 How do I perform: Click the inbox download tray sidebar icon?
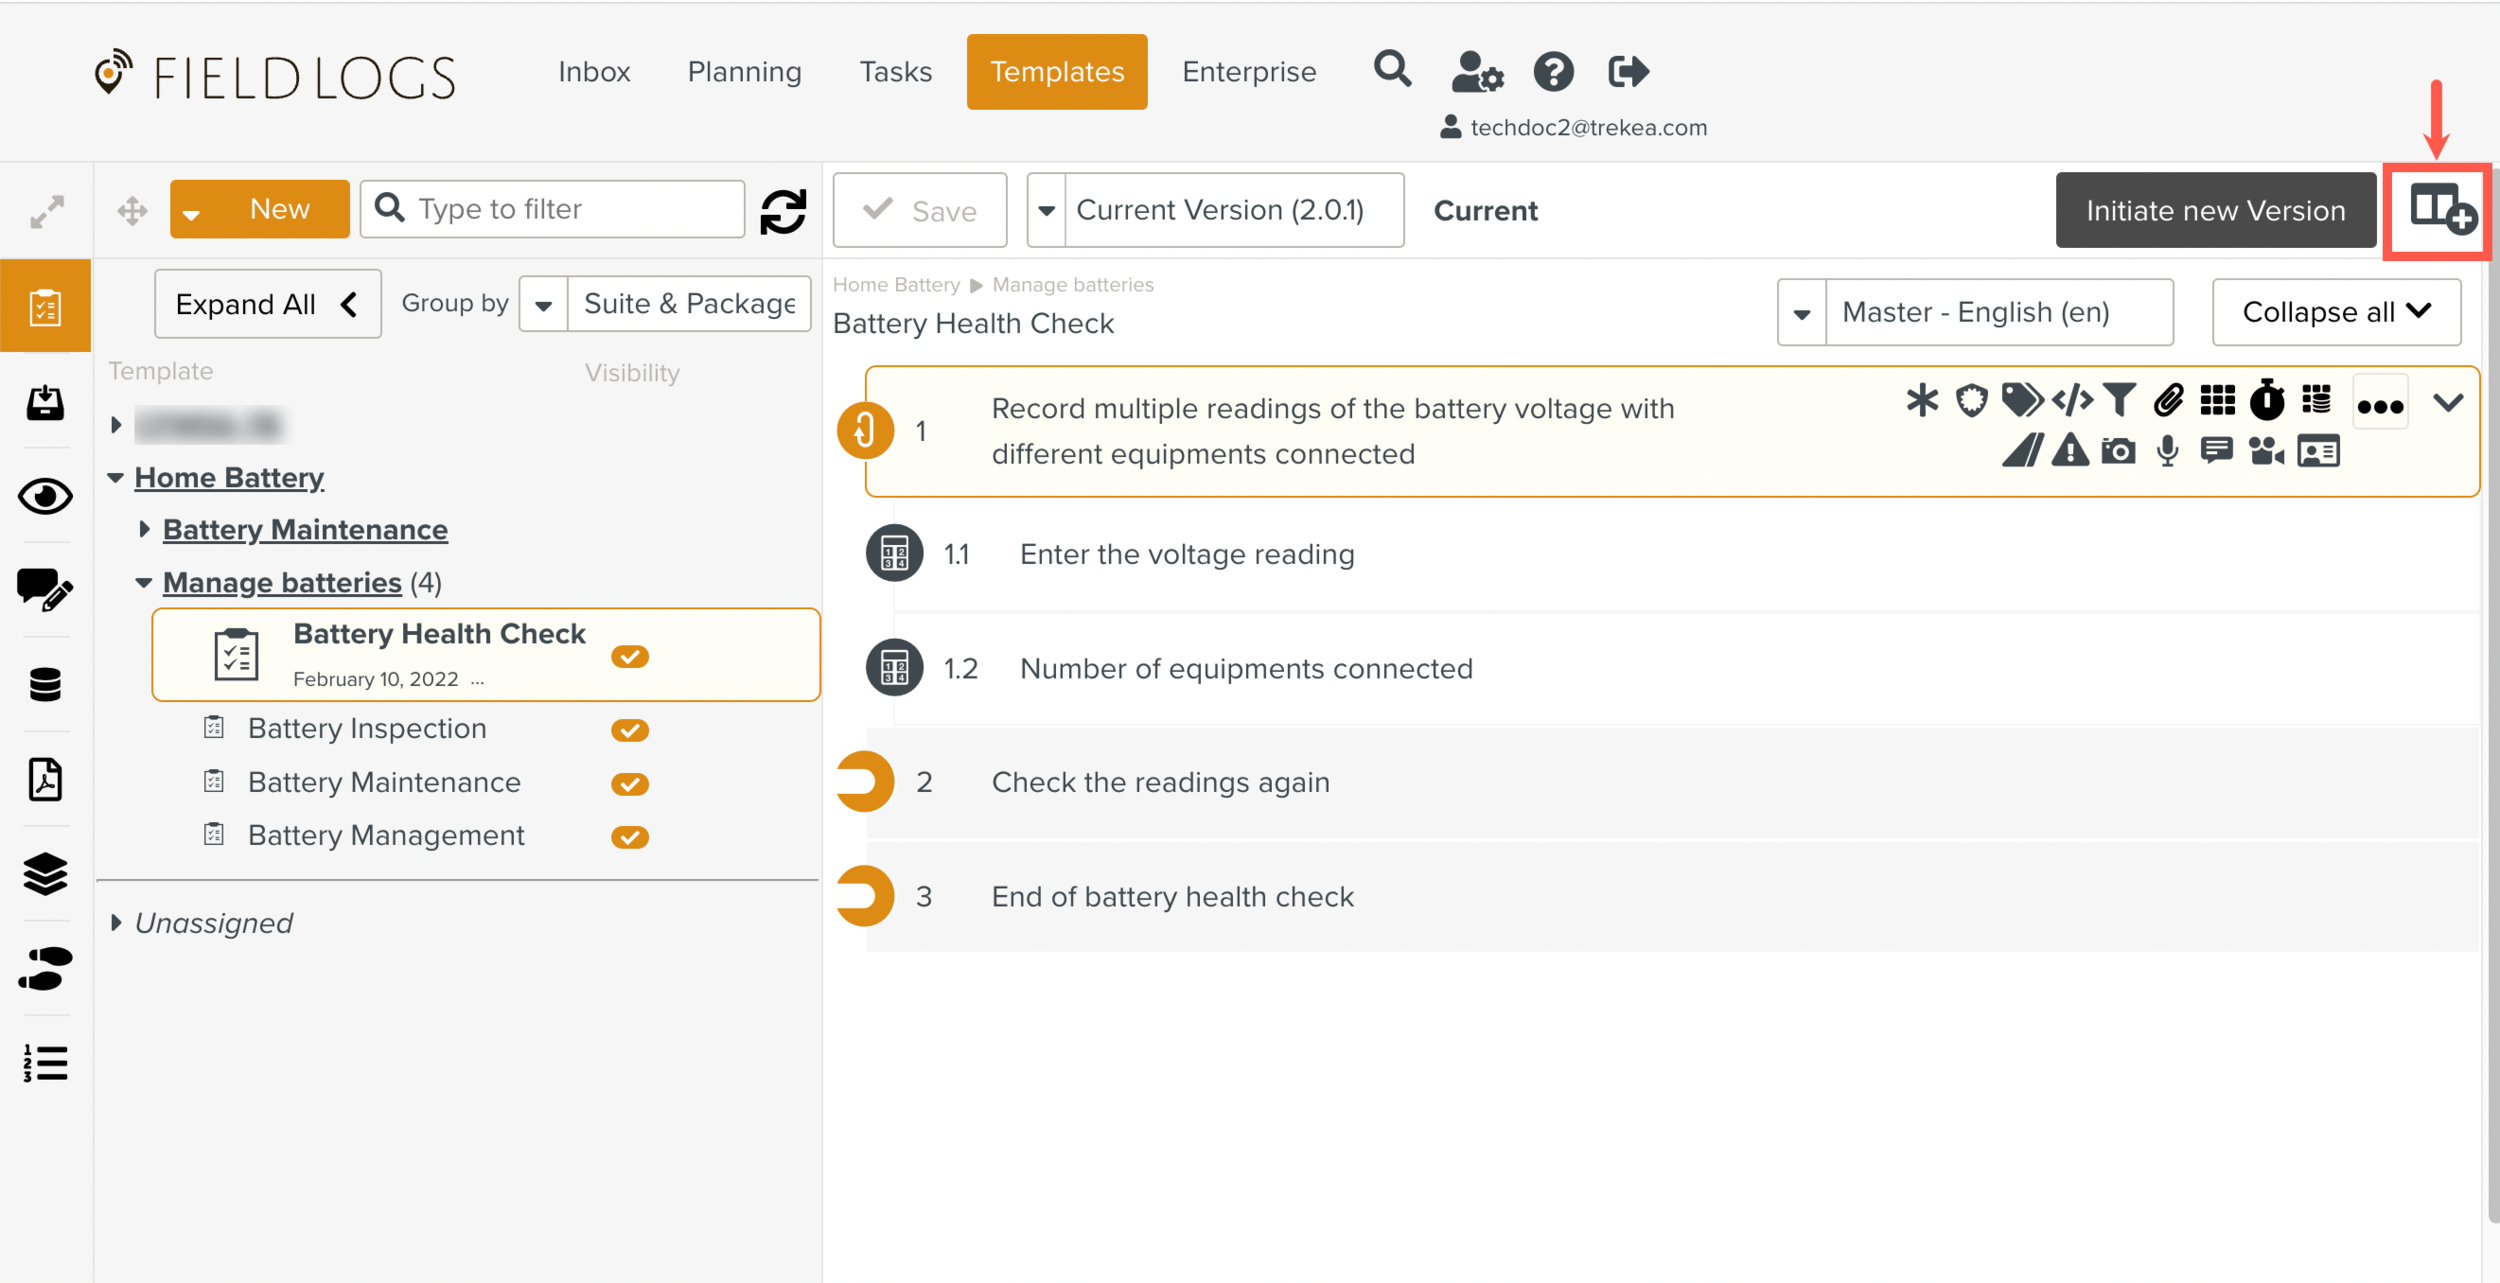(45, 402)
